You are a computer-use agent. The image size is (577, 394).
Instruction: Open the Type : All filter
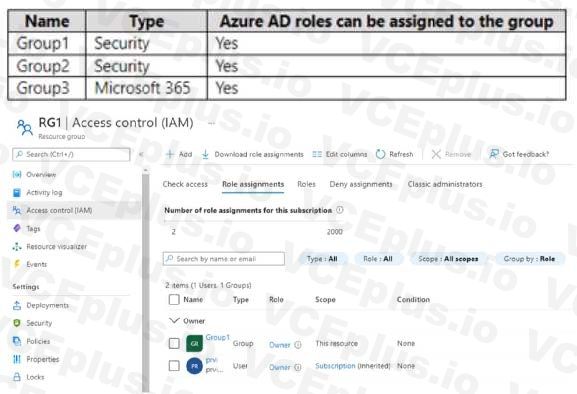point(322,259)
